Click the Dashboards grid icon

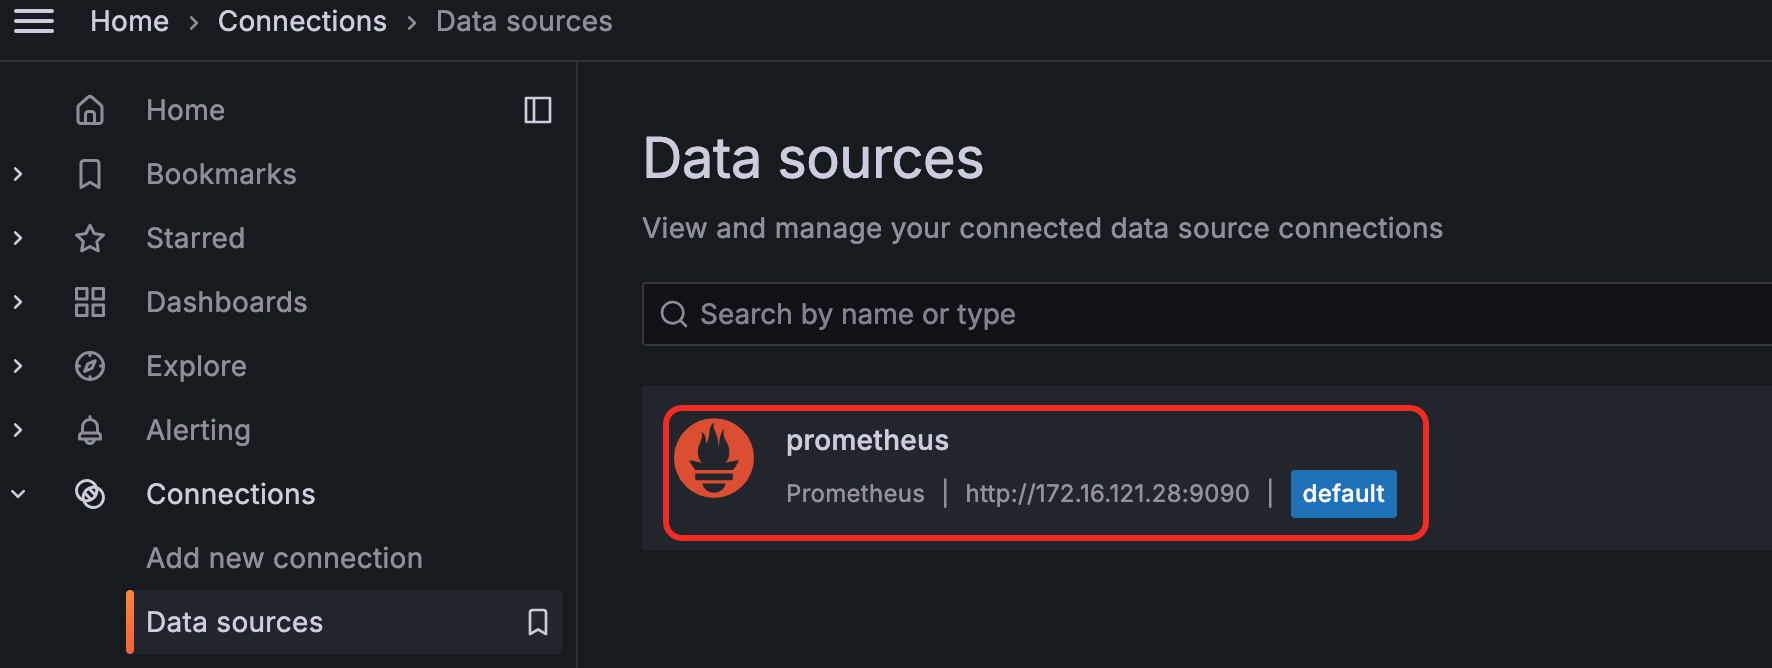click(90, 302)
